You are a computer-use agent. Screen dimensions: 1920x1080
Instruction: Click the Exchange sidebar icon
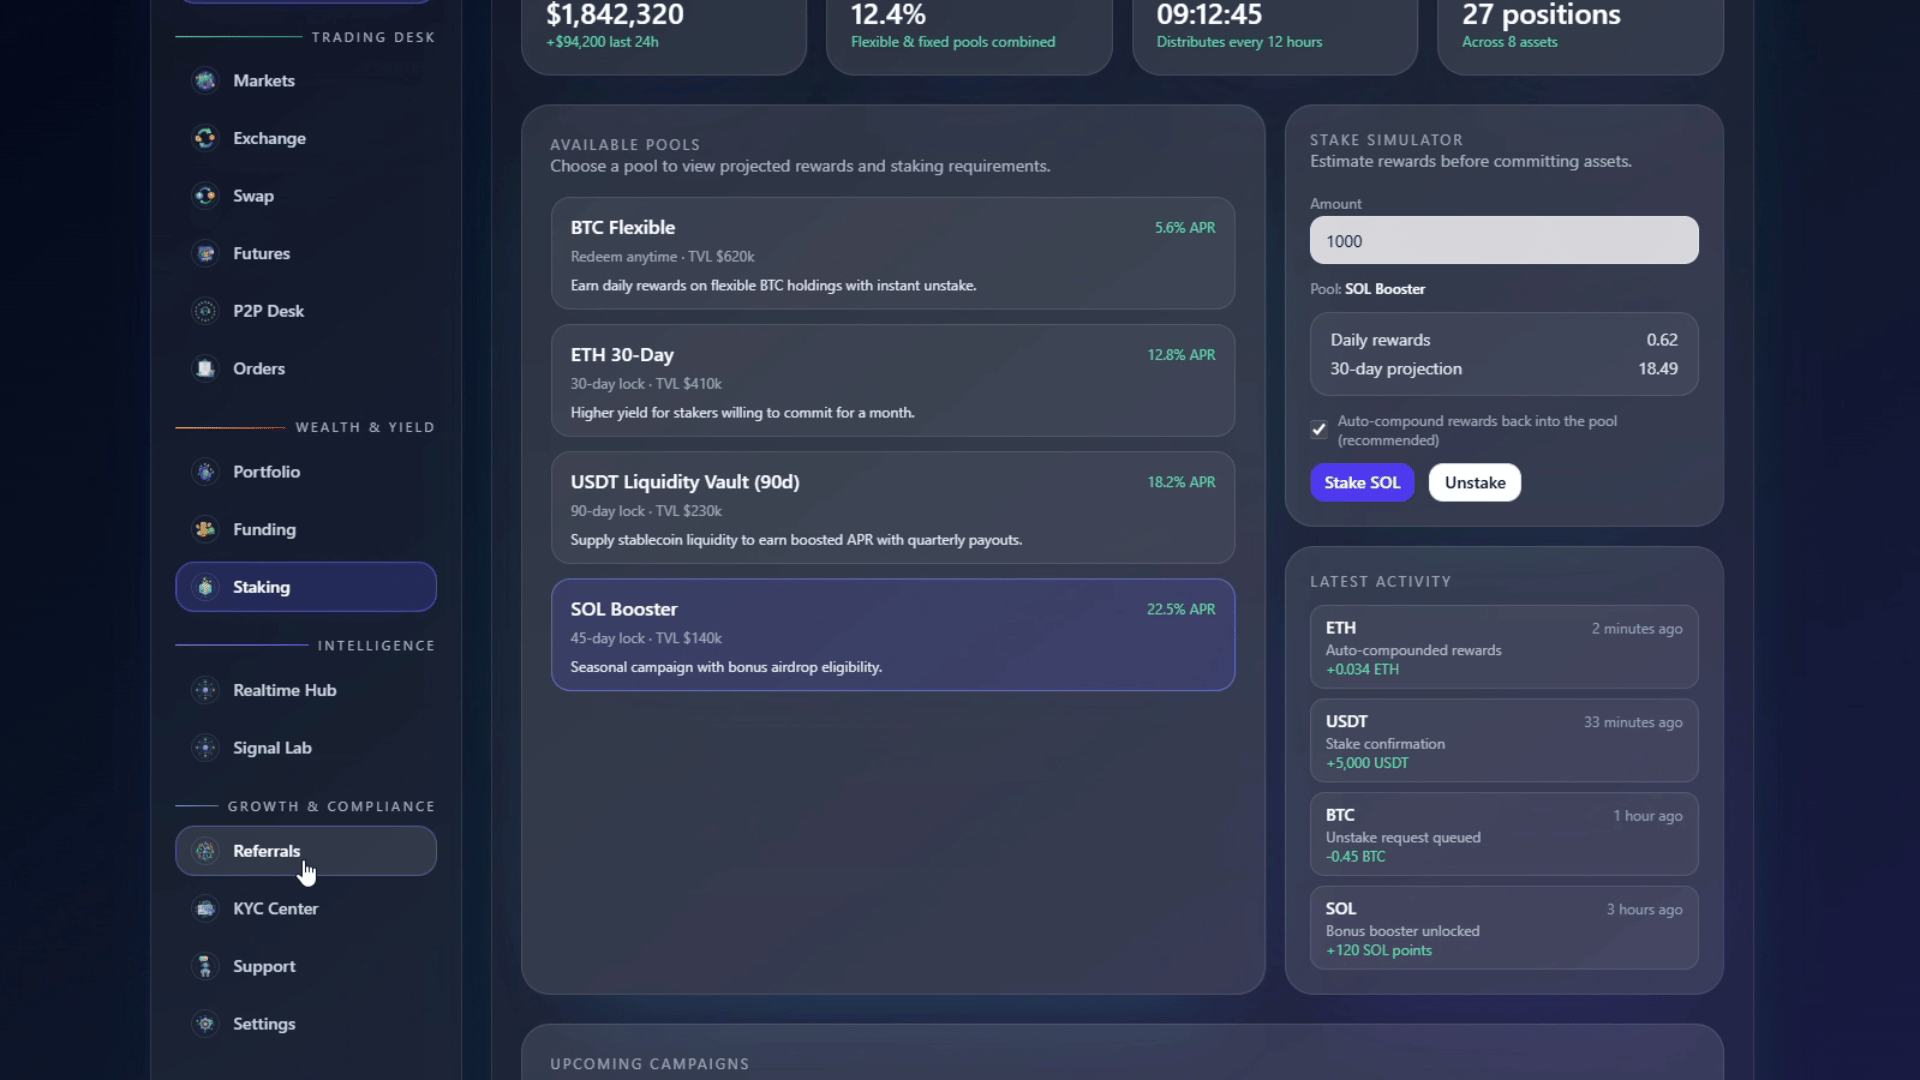(x=205, y=138)
